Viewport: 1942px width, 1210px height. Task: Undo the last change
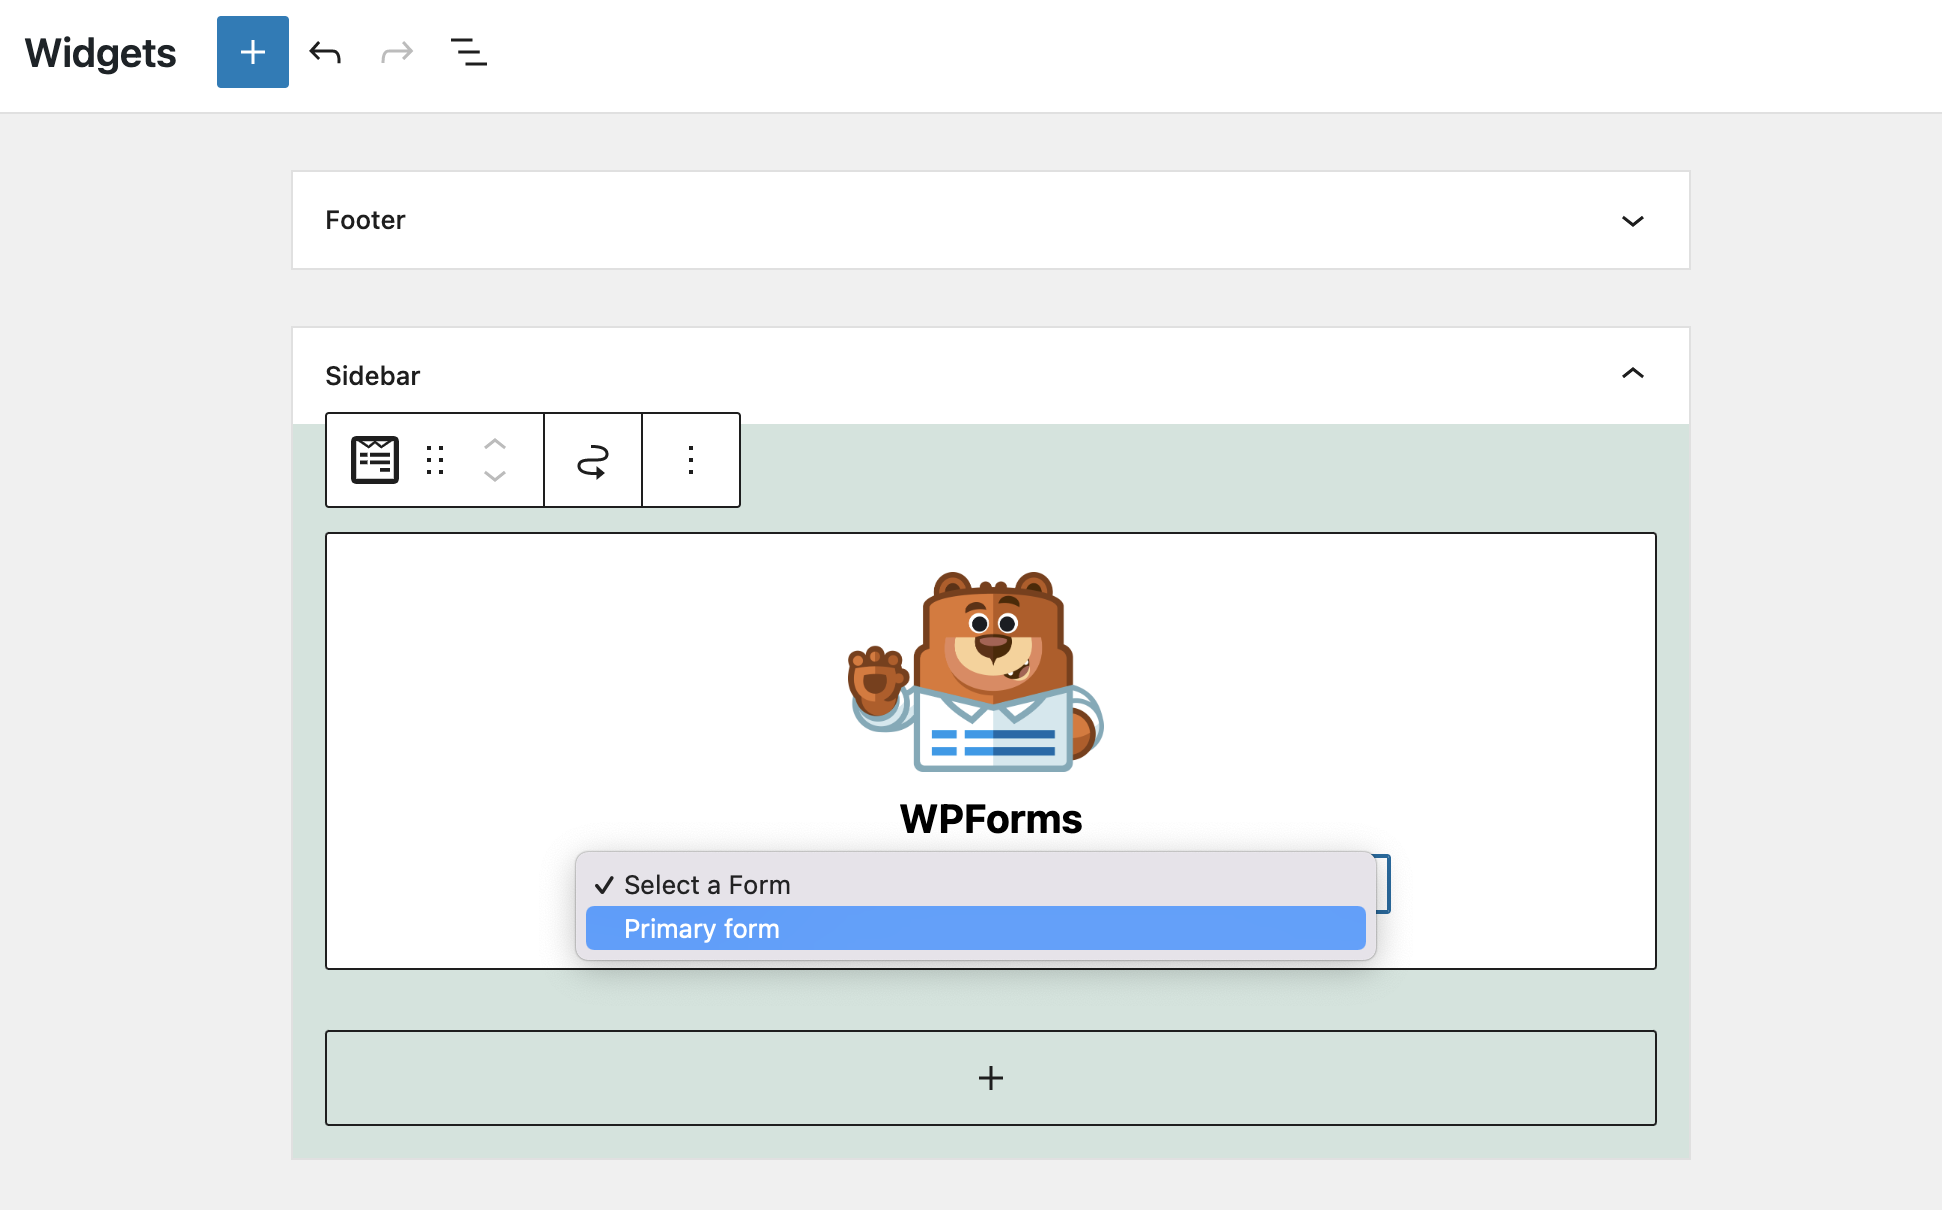[x=325, y=52]
